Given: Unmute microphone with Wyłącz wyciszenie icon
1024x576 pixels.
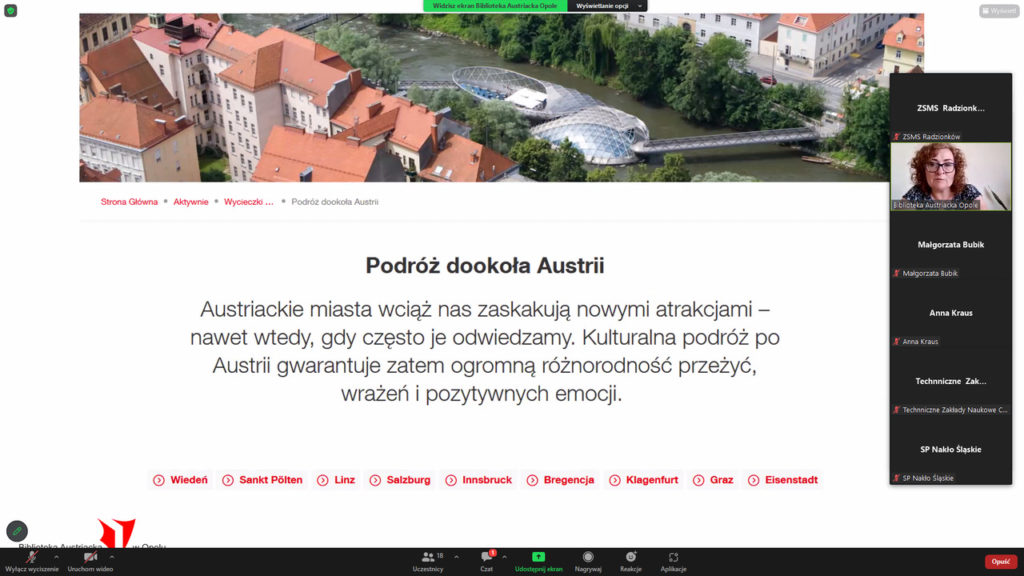Looking at the screenshot, I should tap(31, 558).
